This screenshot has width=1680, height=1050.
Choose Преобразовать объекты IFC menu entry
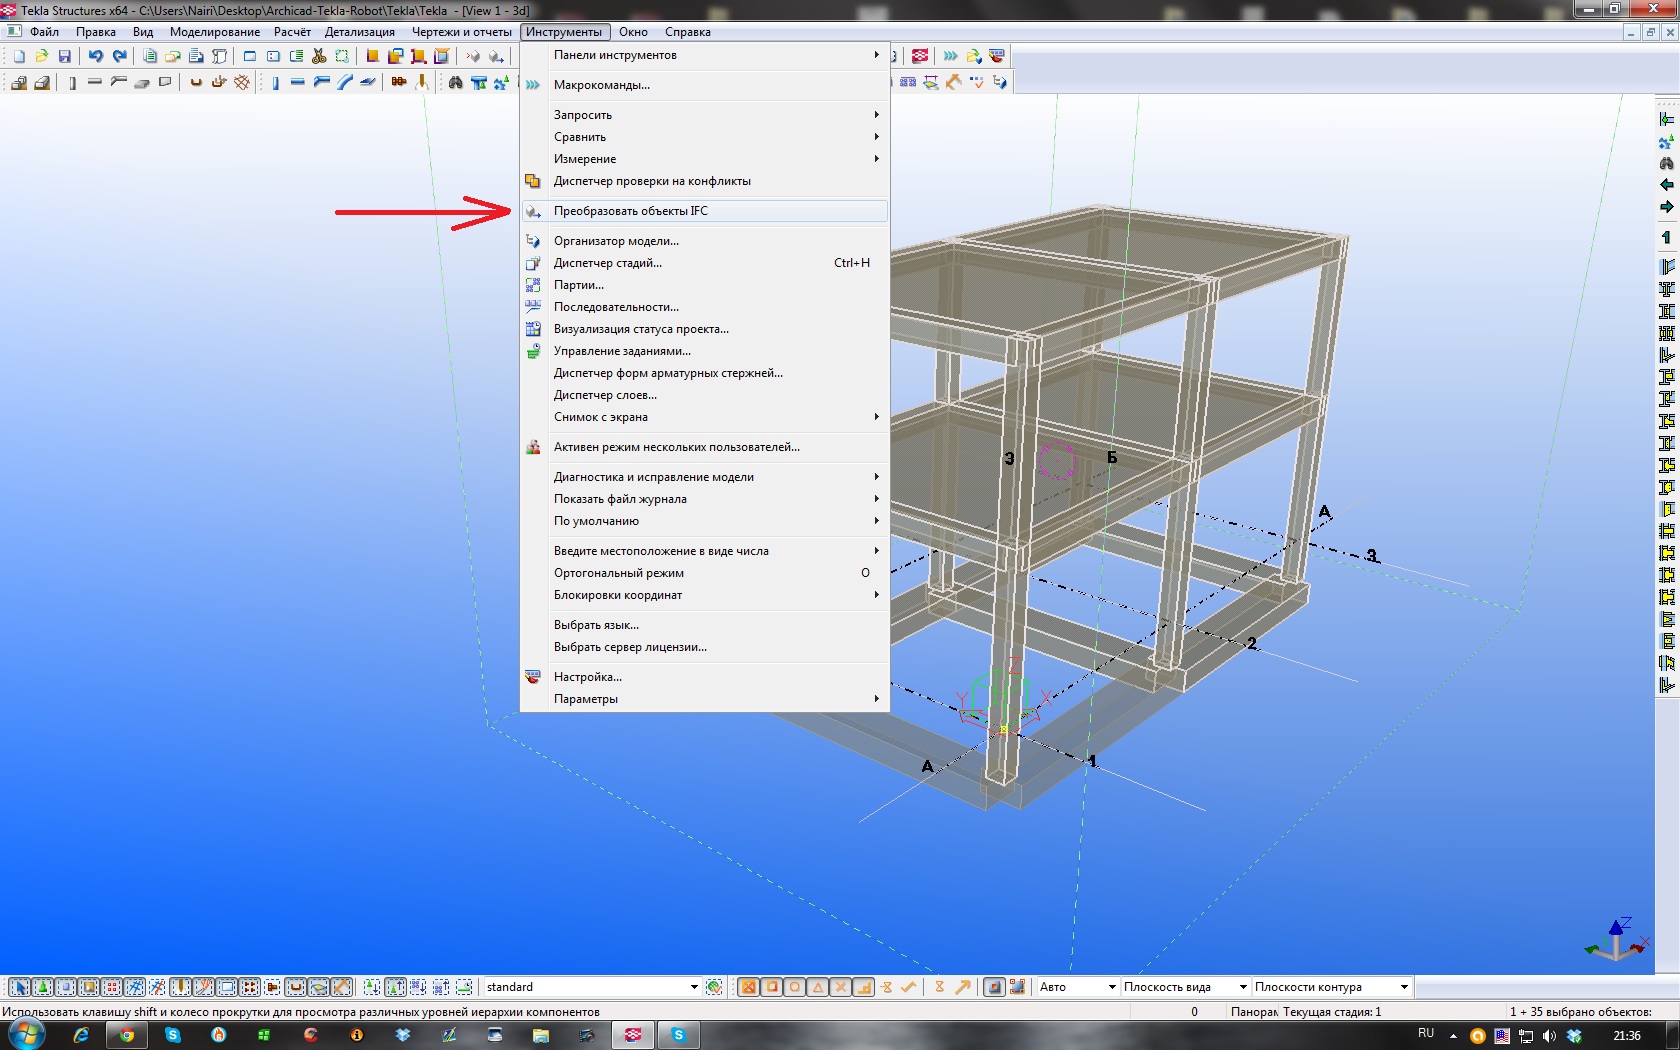(630, 211)
